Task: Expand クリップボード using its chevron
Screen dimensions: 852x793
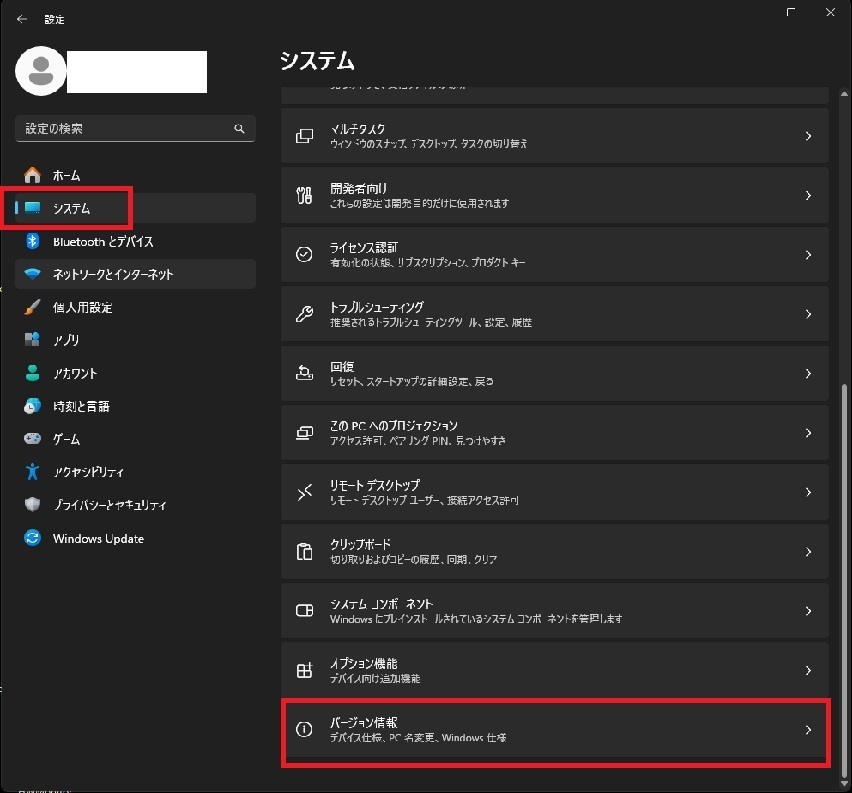Action: point(809,552)
